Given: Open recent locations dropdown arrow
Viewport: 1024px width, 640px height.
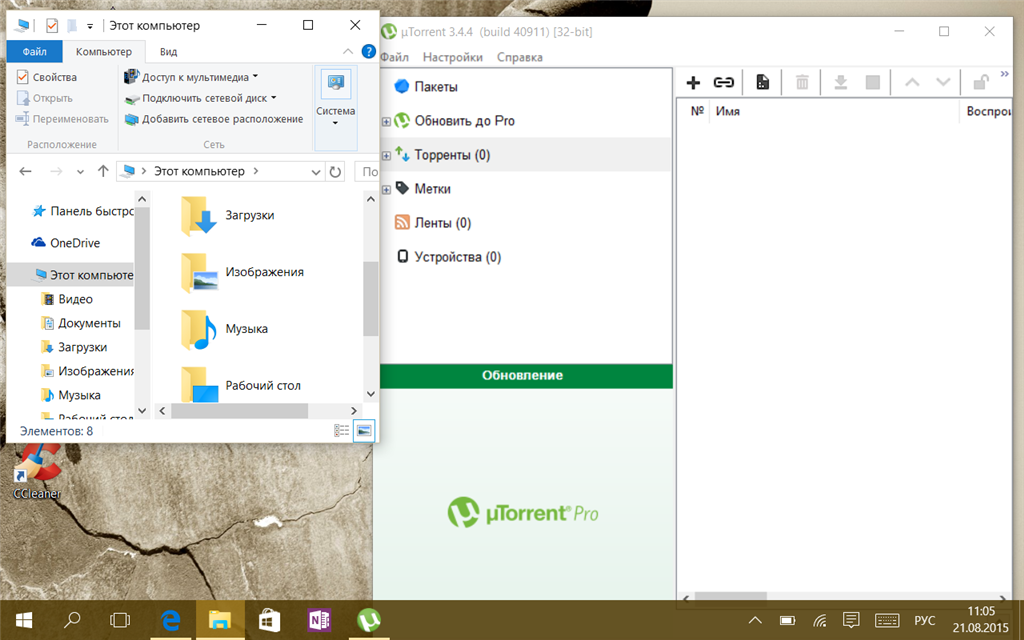Looking at the screenshot, I should coord(80,172).
